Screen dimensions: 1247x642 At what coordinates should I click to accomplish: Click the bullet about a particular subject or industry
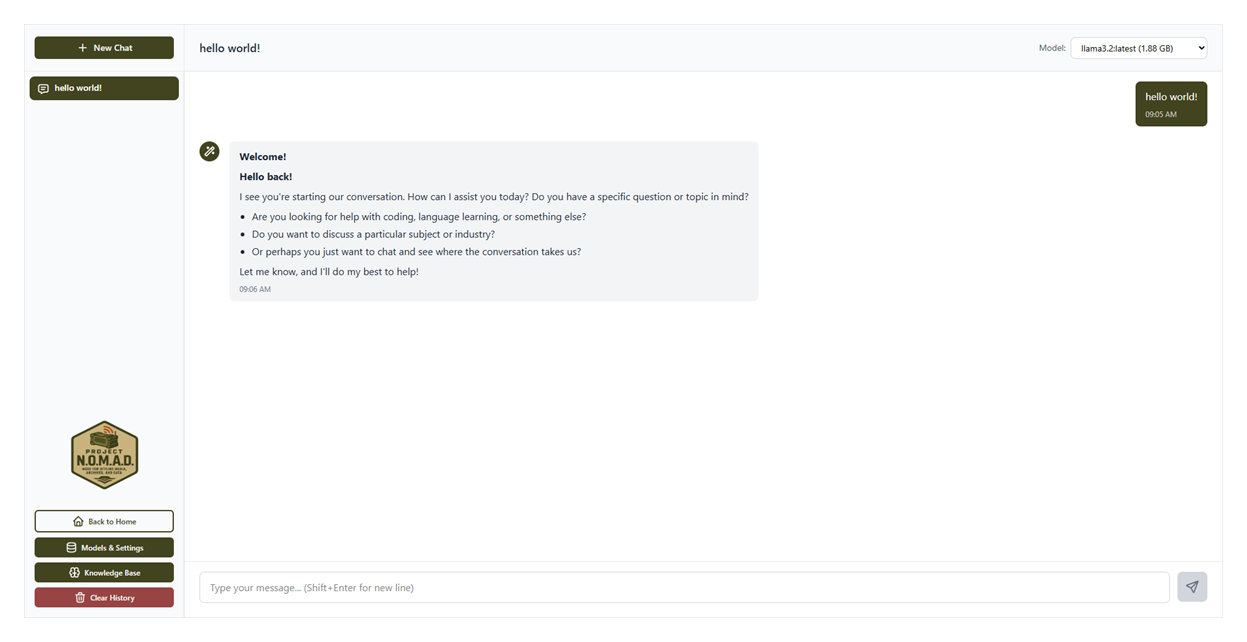pyautogui.click(x=373, y=234)
